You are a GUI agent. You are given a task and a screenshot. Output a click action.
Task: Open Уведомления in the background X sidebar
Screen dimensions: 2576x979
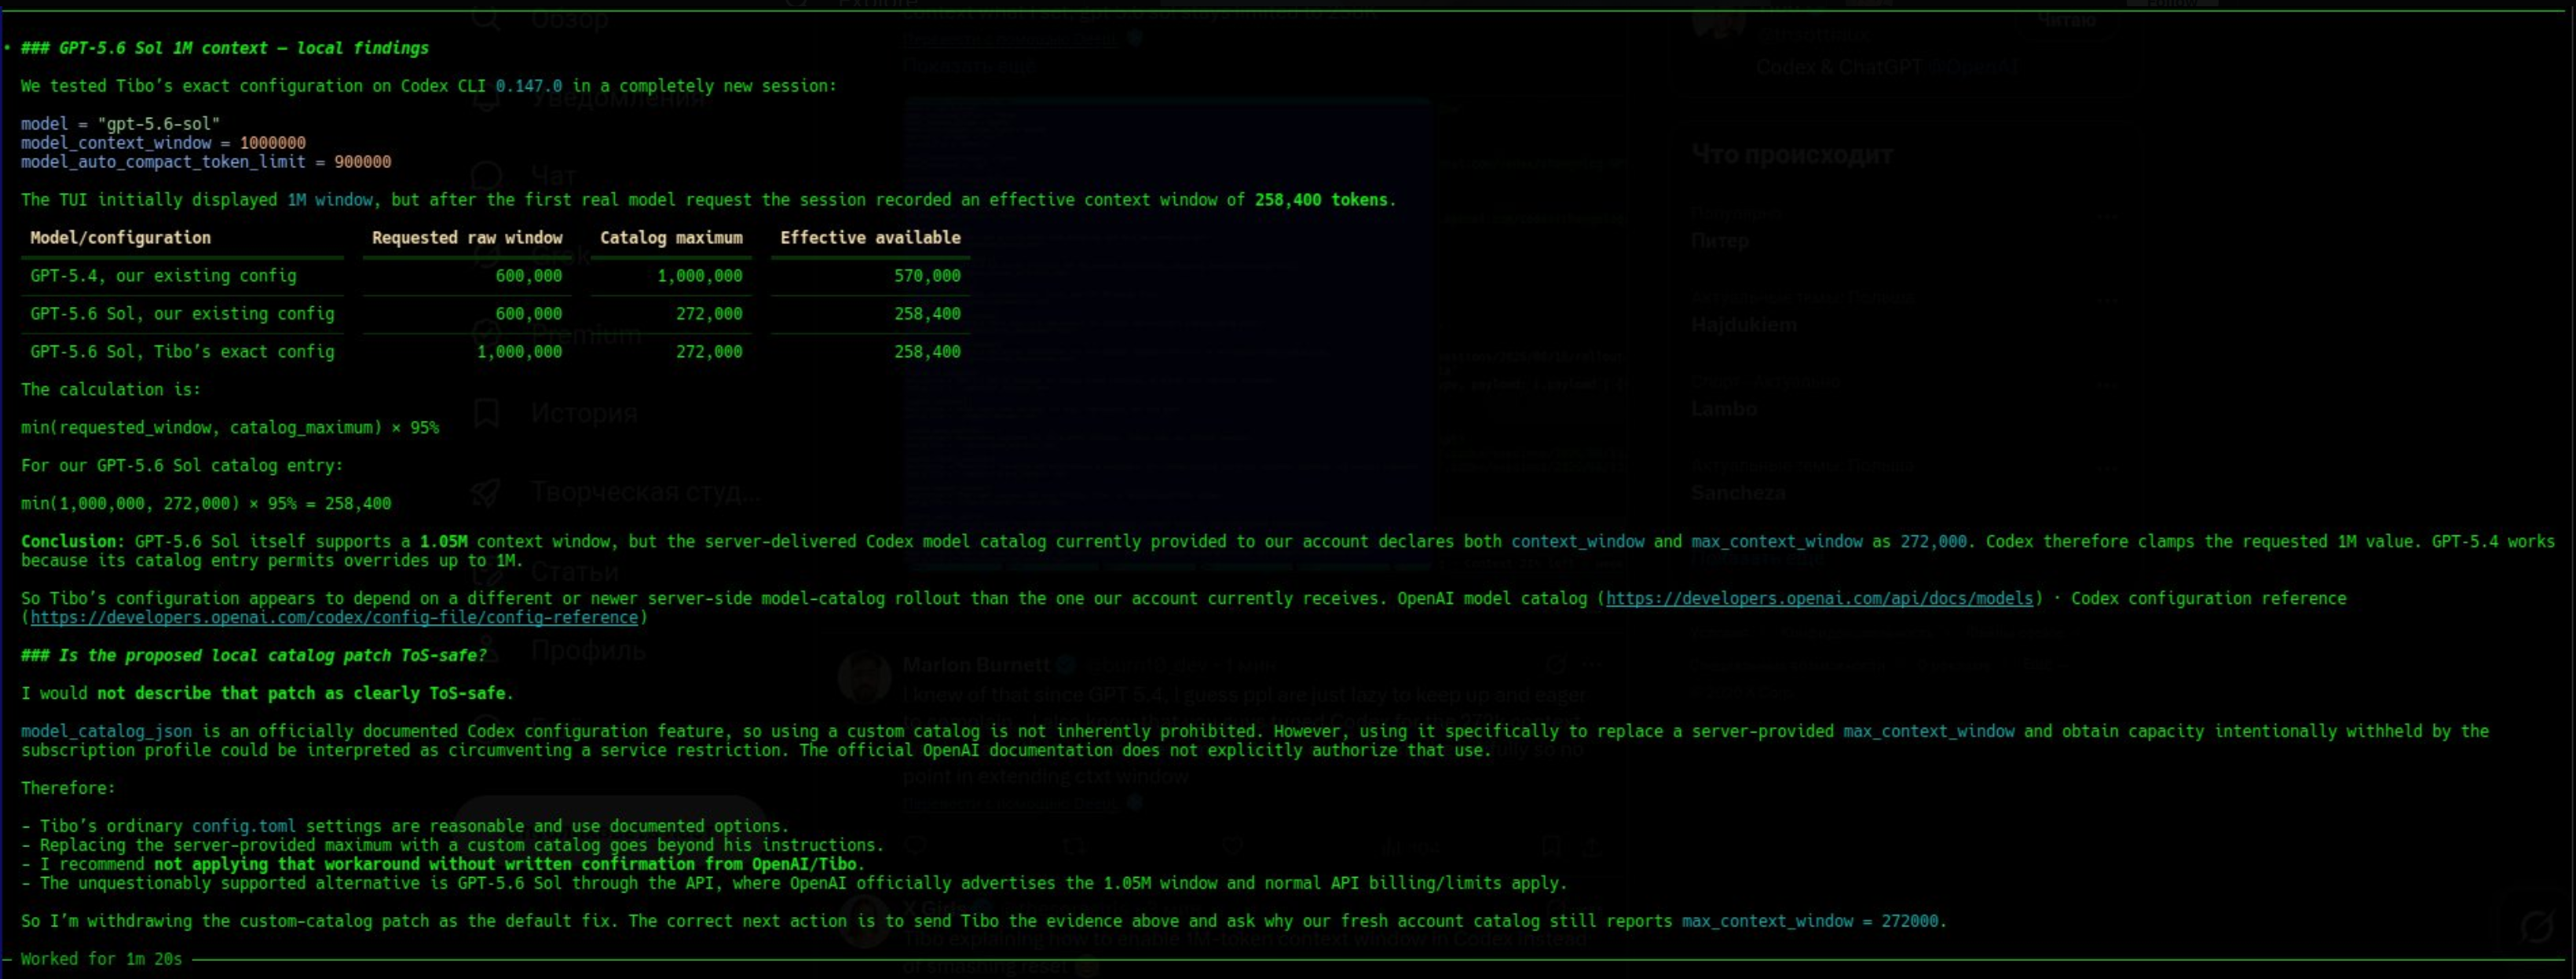[618, 97]
